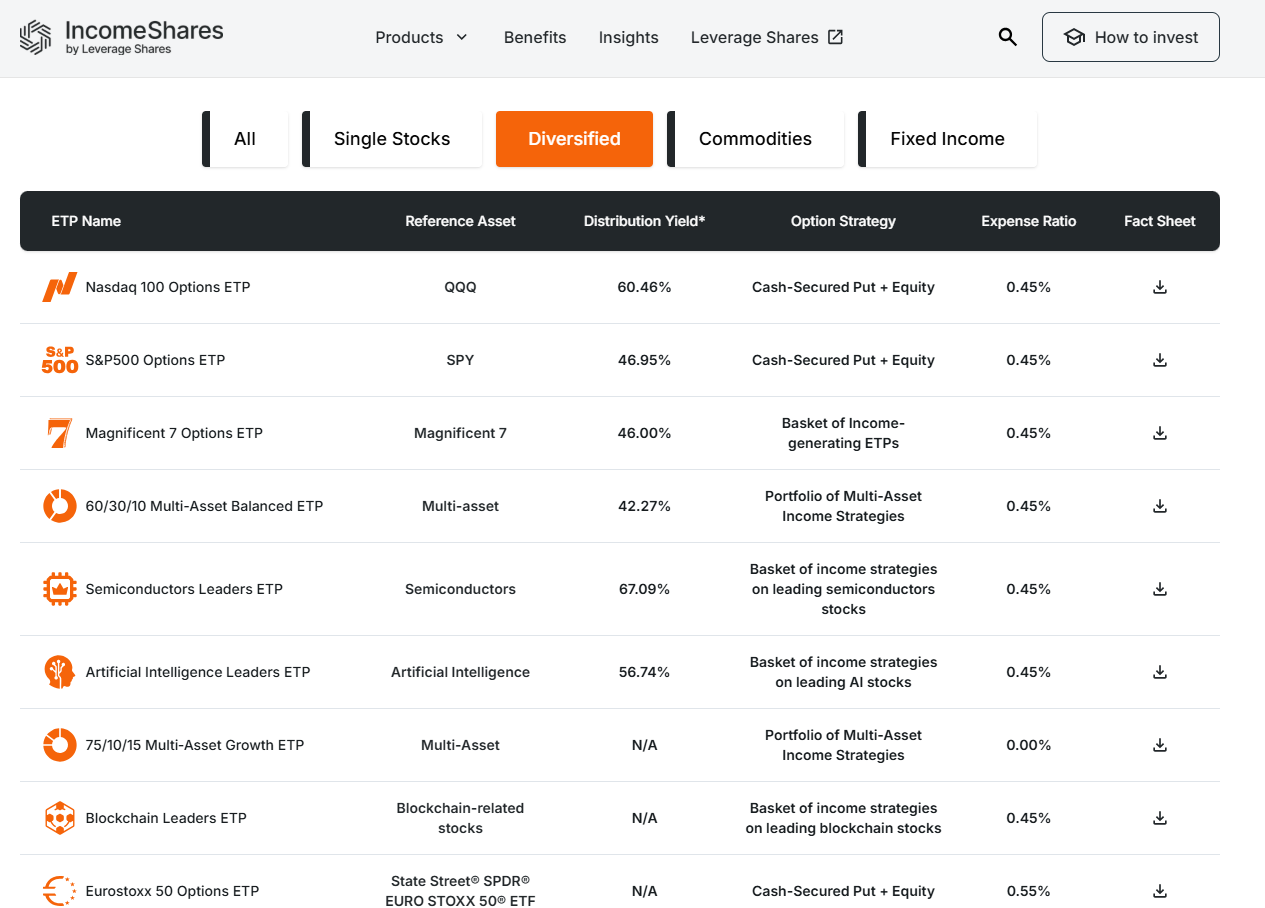Click the IncomeShares logo

(x=122, y=37)
